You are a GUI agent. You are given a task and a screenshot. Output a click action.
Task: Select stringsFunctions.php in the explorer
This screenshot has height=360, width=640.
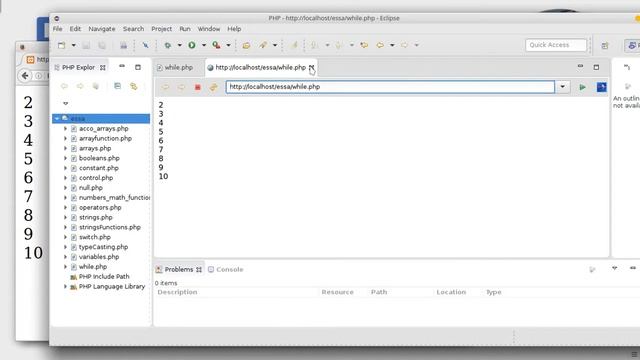point(109,227)
